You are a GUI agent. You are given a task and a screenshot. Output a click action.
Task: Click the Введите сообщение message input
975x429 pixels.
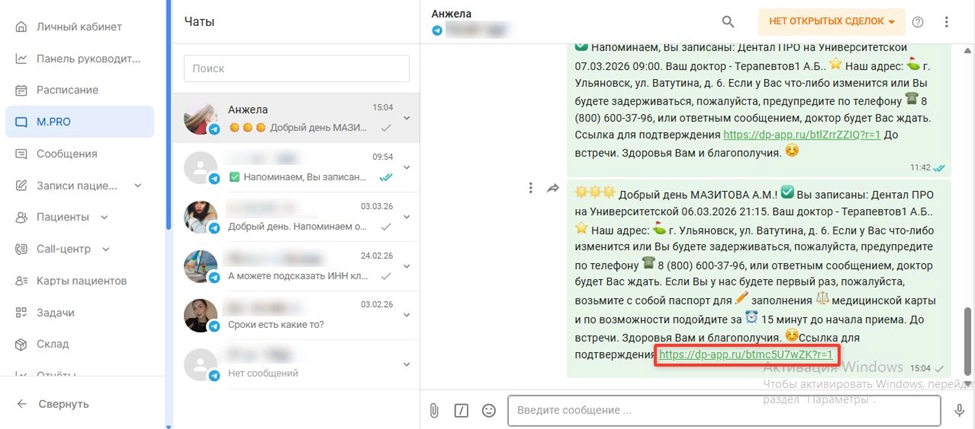(x=724, y=410)
